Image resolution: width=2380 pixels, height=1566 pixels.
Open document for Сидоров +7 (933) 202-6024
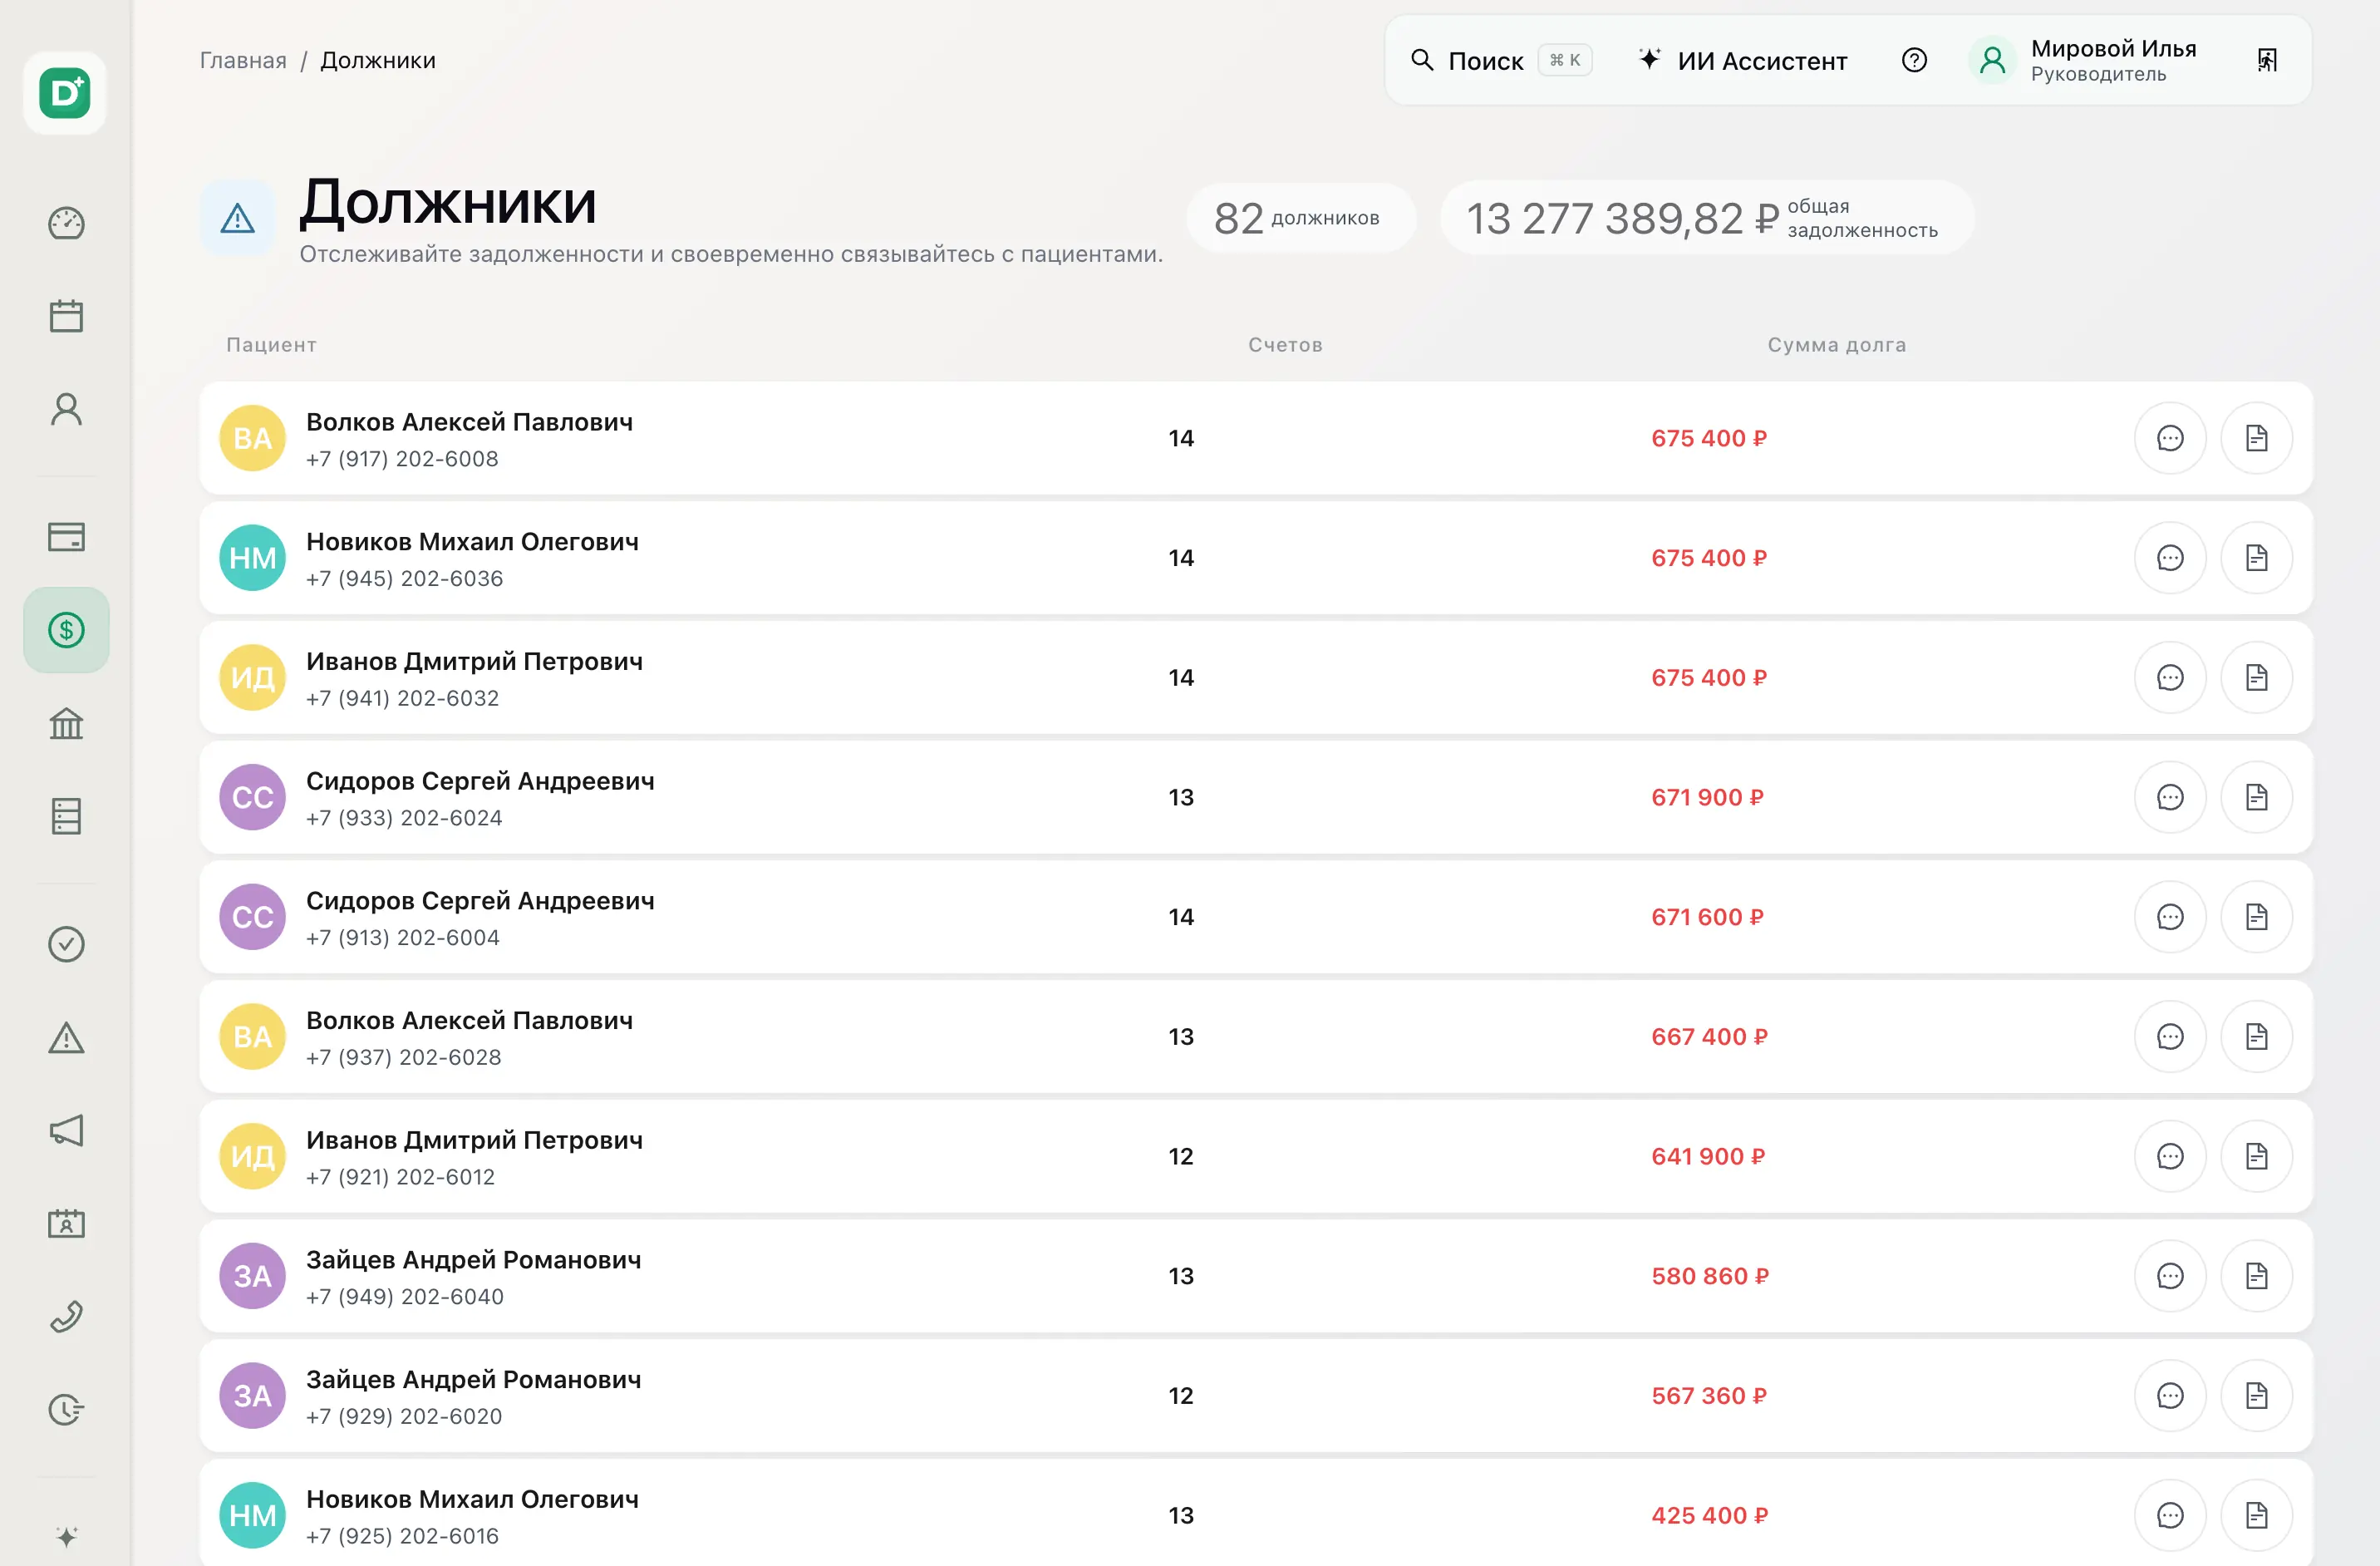point(2257,797)
